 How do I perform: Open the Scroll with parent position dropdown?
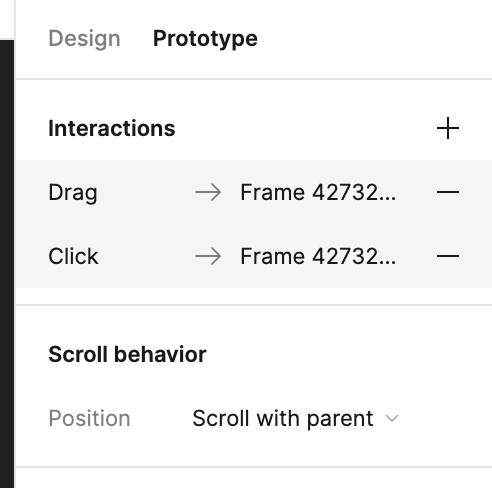click(295, 418)
